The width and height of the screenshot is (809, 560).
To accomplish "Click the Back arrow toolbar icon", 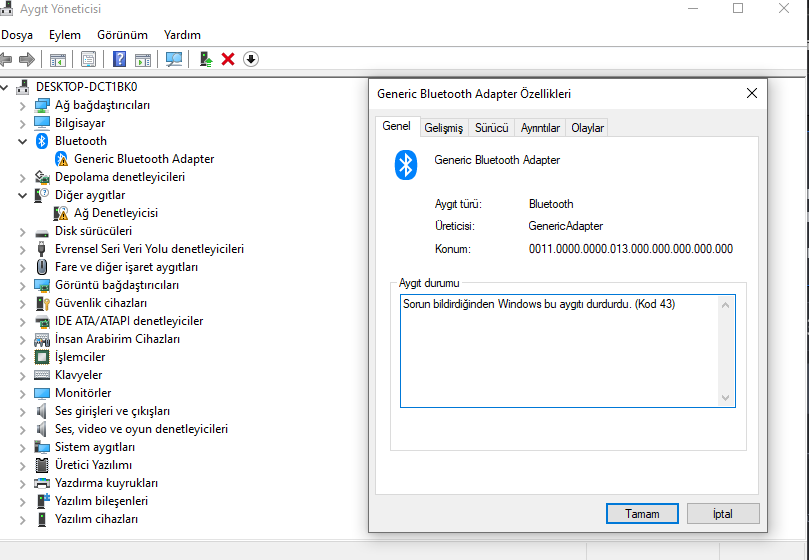I will tap(6, 59).
